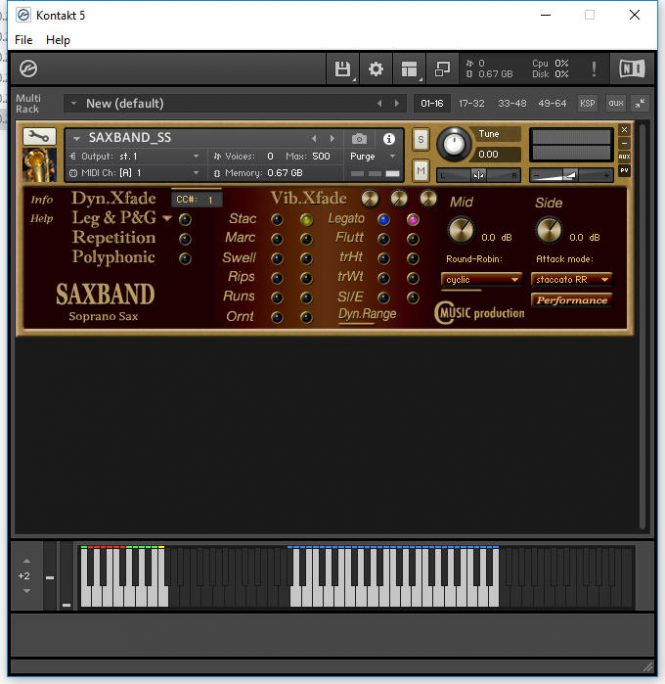This screenshot has height=684, width=665.
Task: Open the wrench edit-mode icon
Action: point(39,137)
